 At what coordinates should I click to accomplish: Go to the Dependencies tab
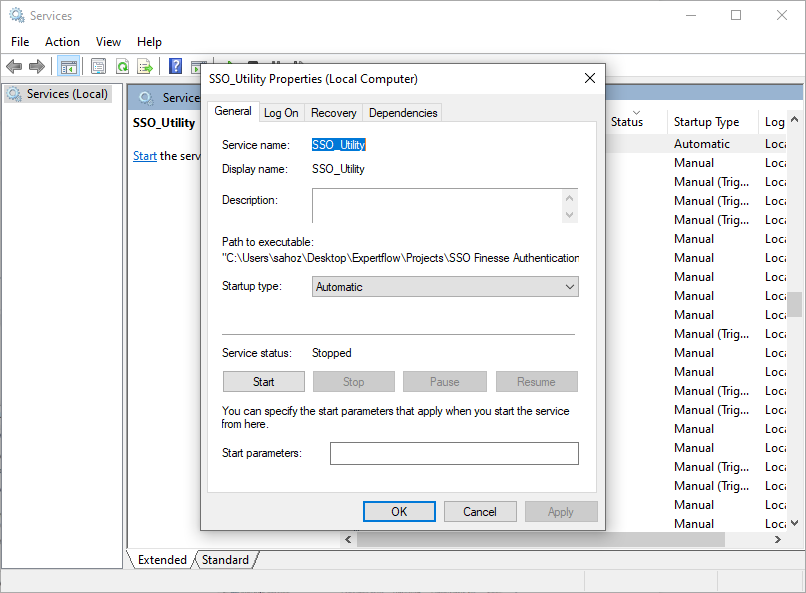403,113
